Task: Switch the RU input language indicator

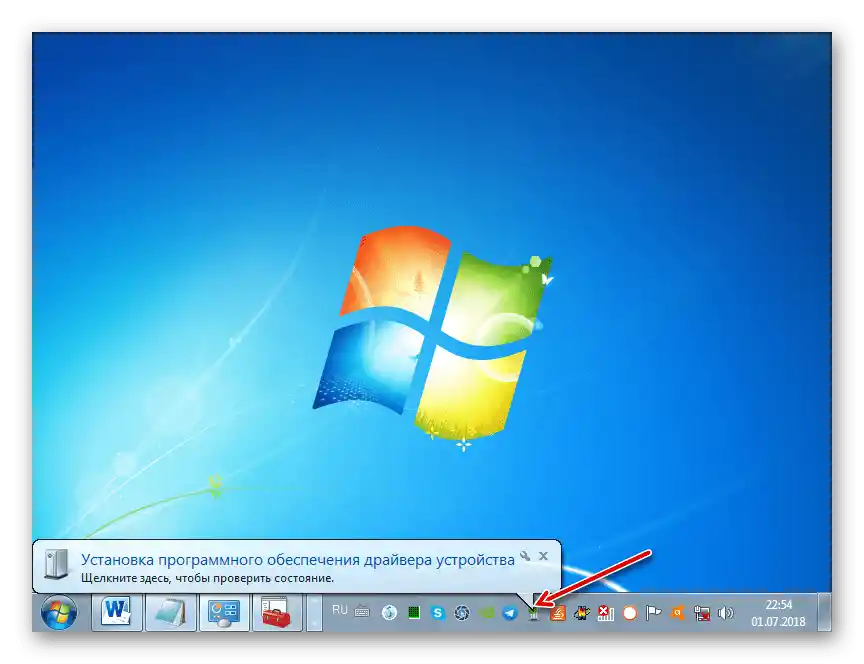Action: coord(339,610)
